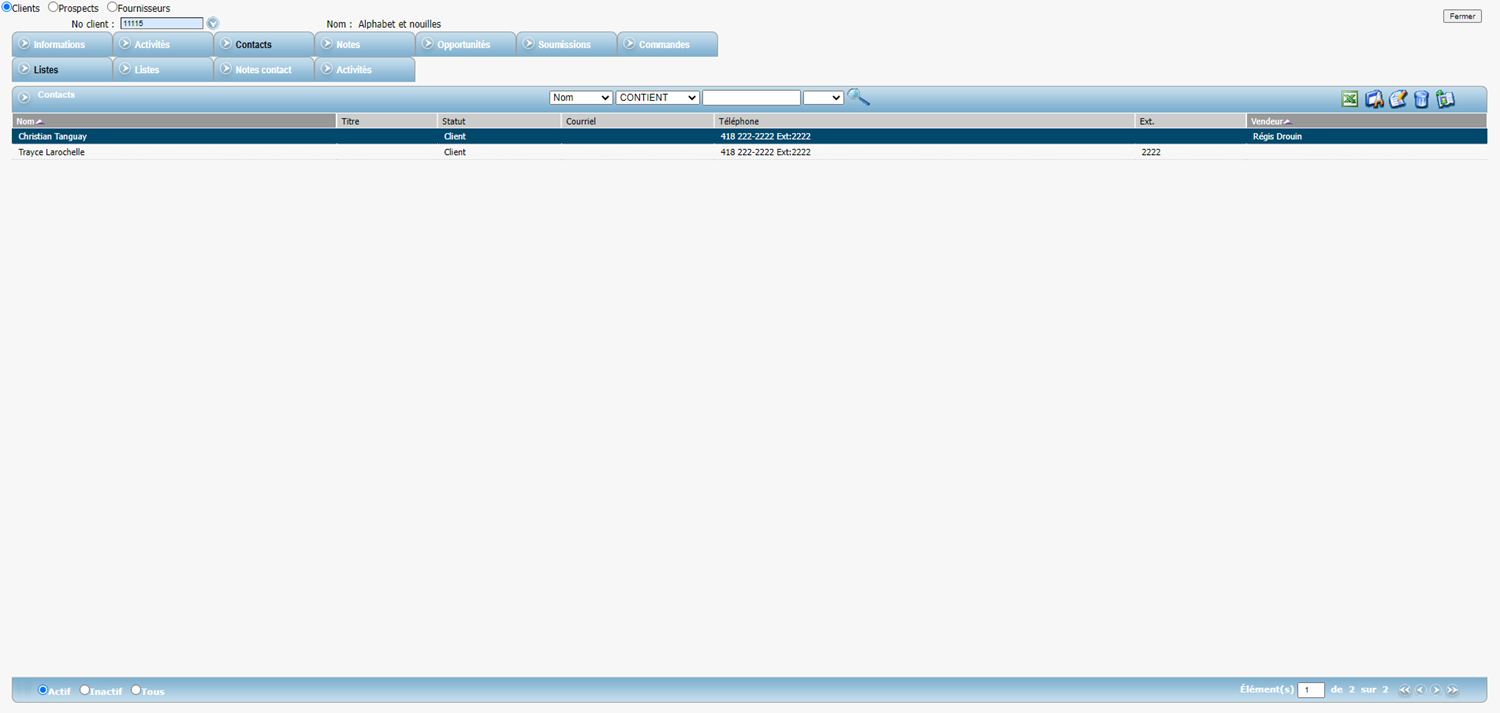Click Client status in Trayce Larochelle row
1500x713 pixels.
point(455,152)
